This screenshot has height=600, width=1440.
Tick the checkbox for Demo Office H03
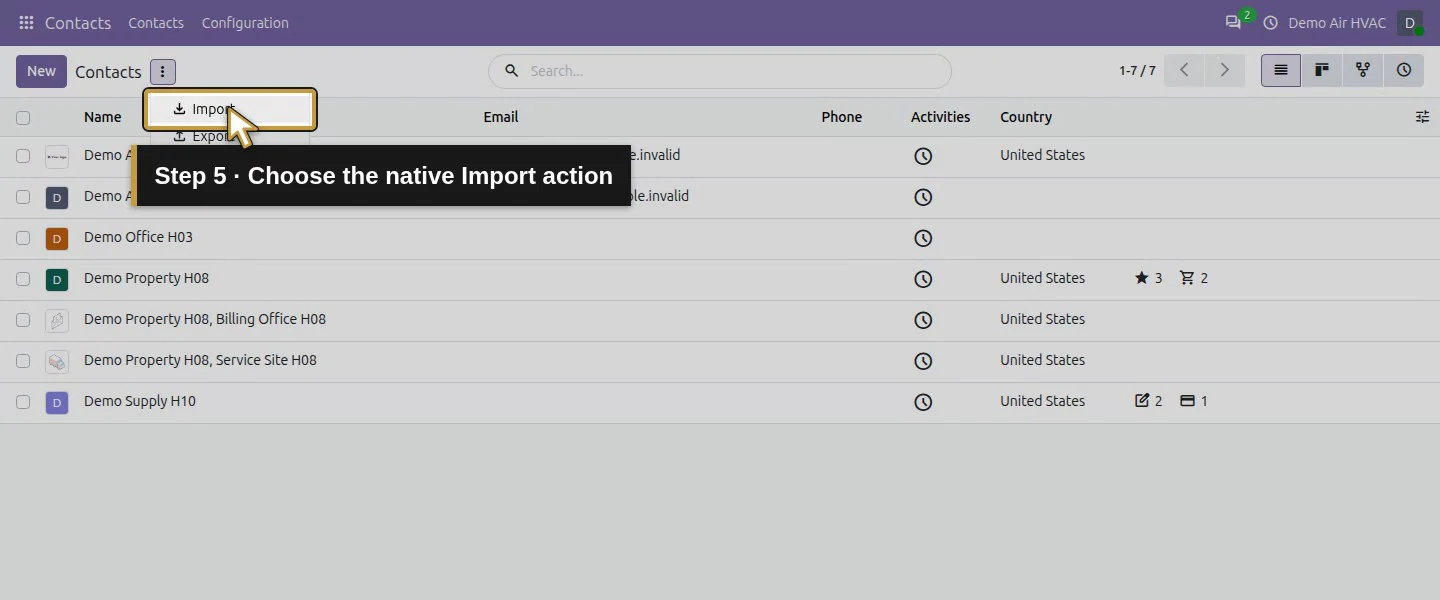click(x=23, y=238)
